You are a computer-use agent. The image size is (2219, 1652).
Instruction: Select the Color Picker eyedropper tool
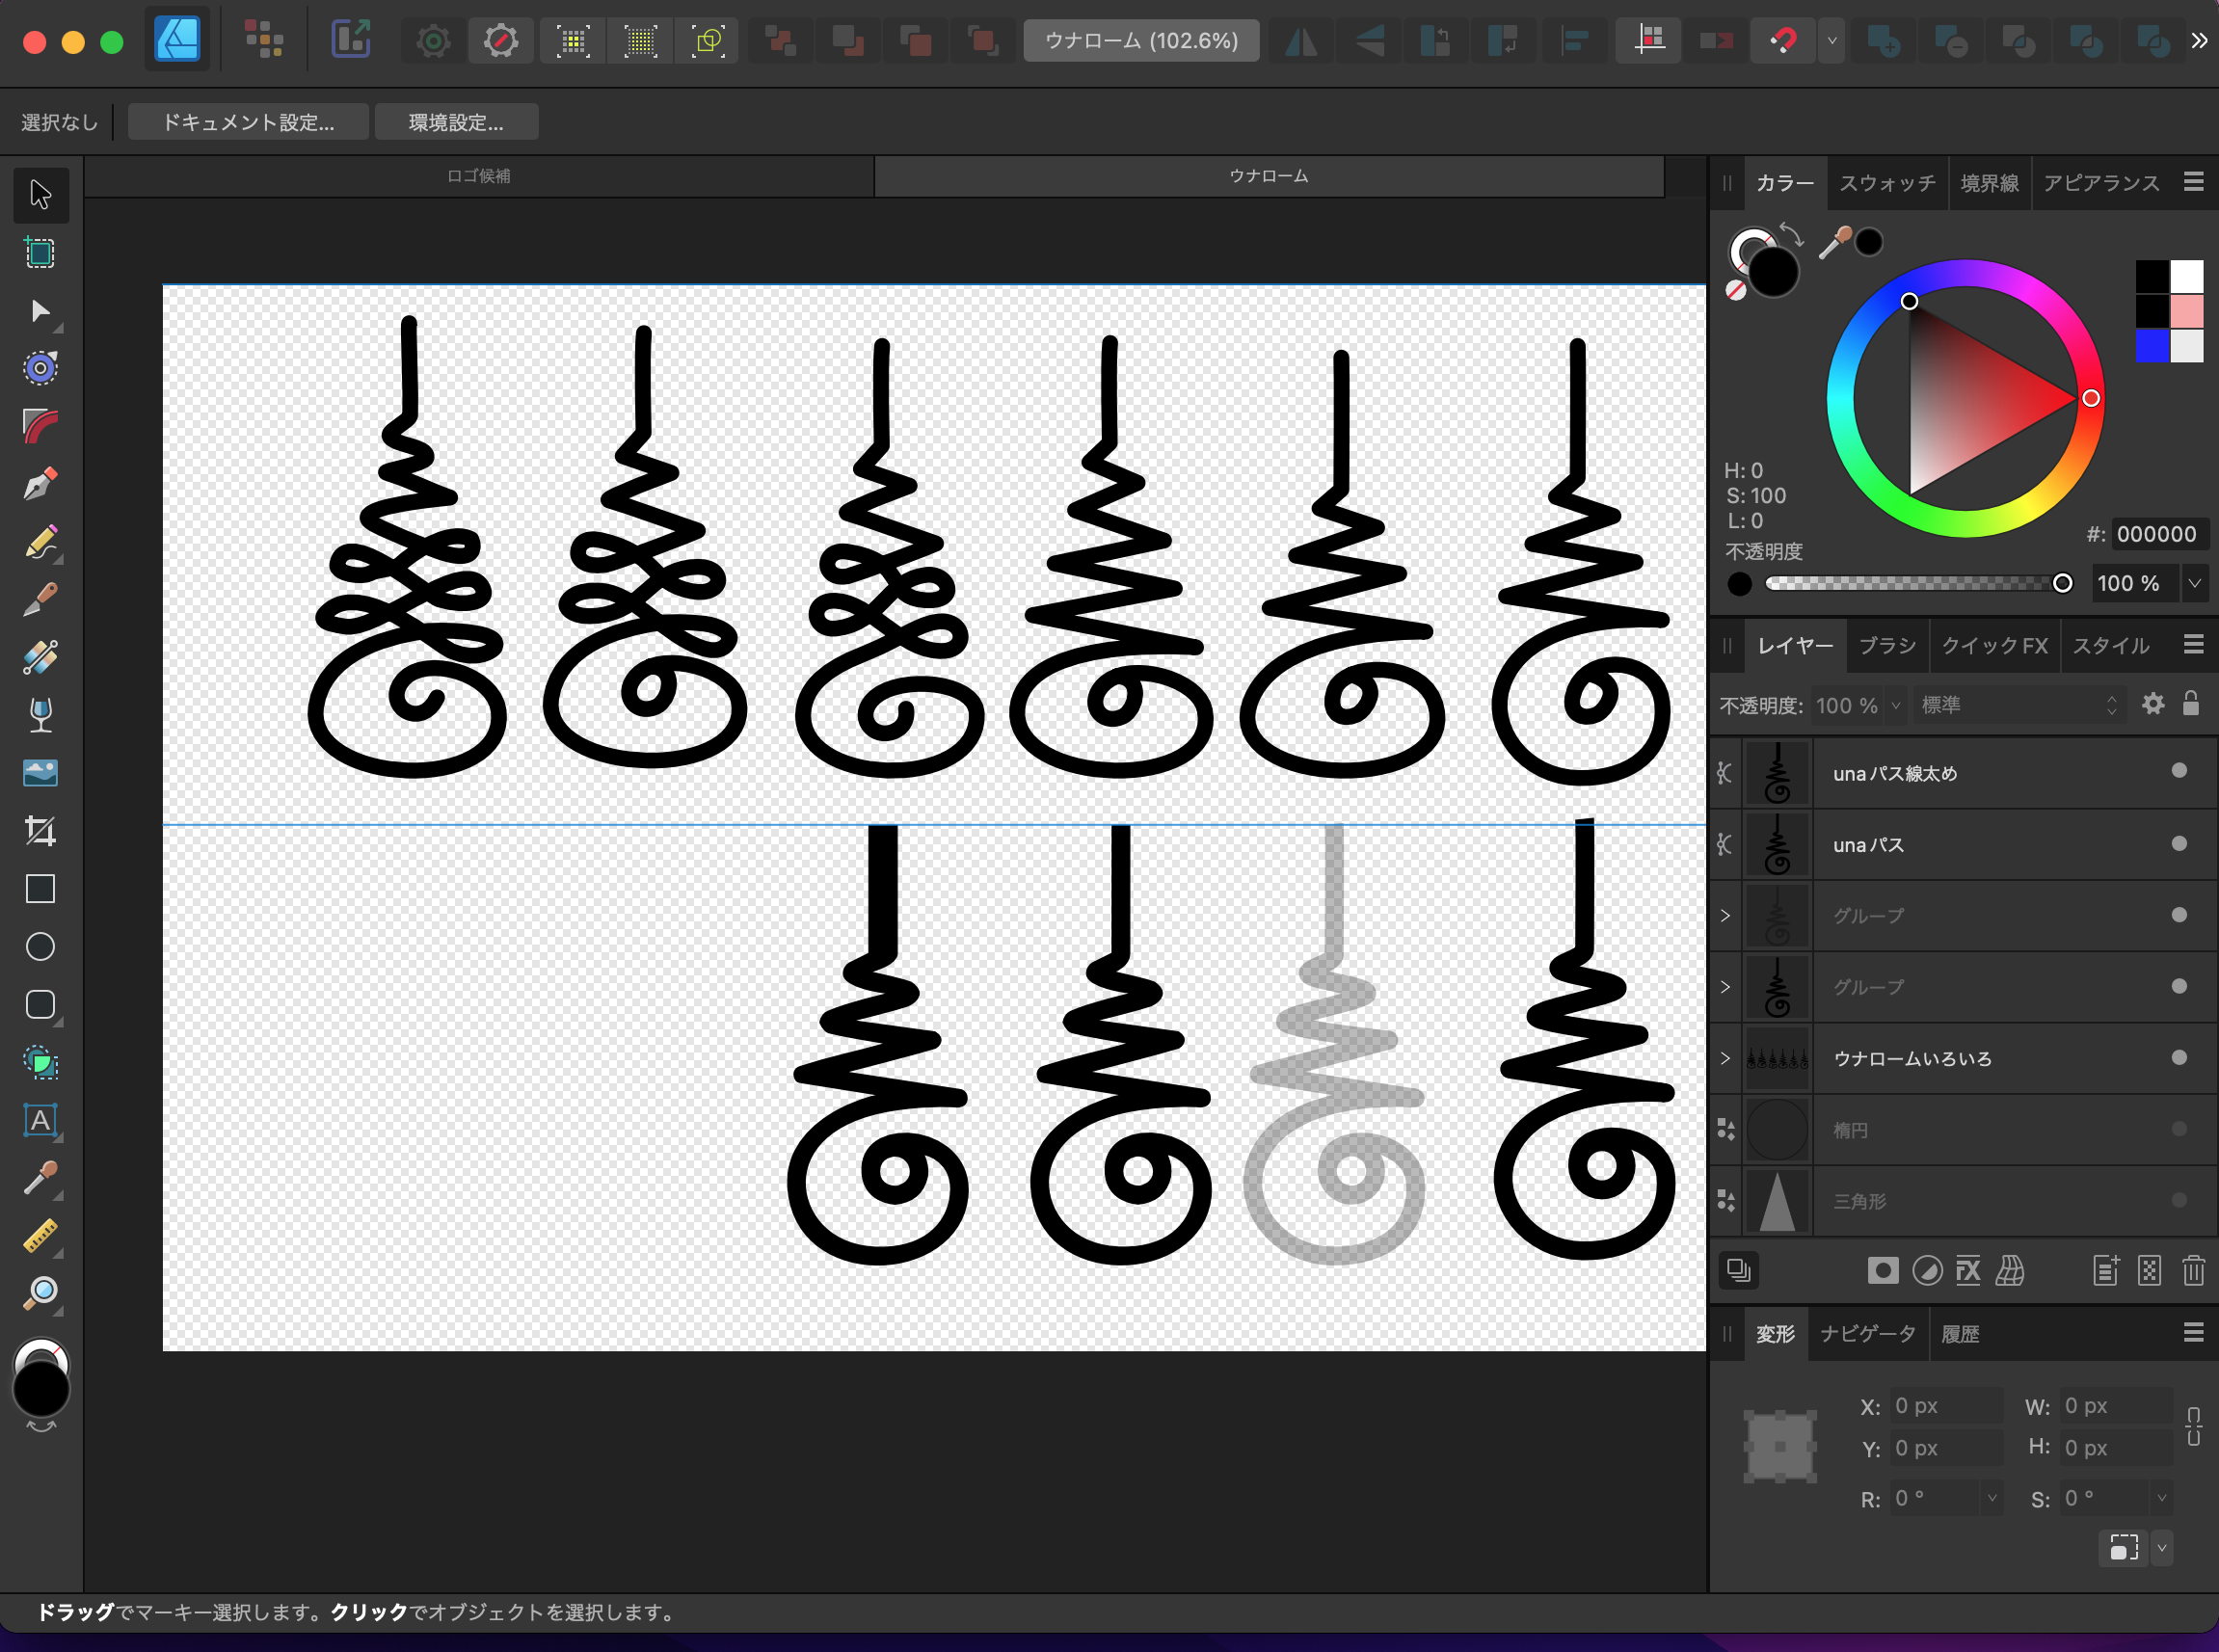[40, 1178]
